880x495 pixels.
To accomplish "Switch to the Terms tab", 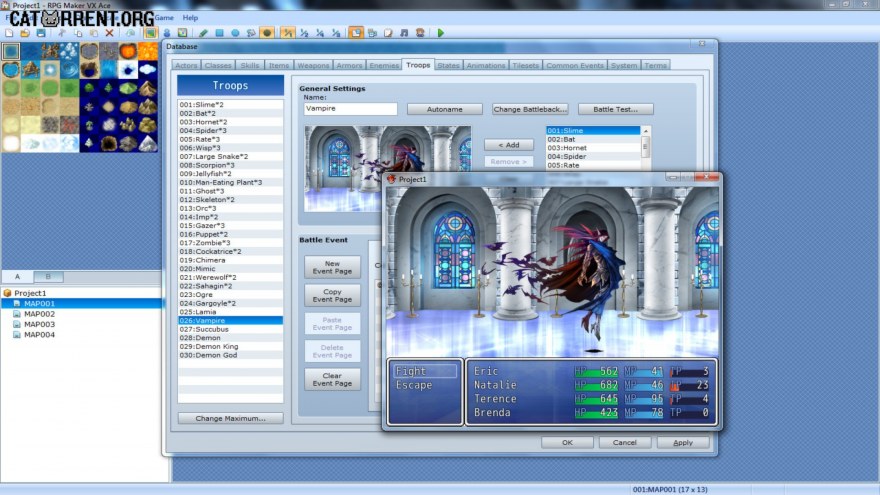I will pos(656,66).
